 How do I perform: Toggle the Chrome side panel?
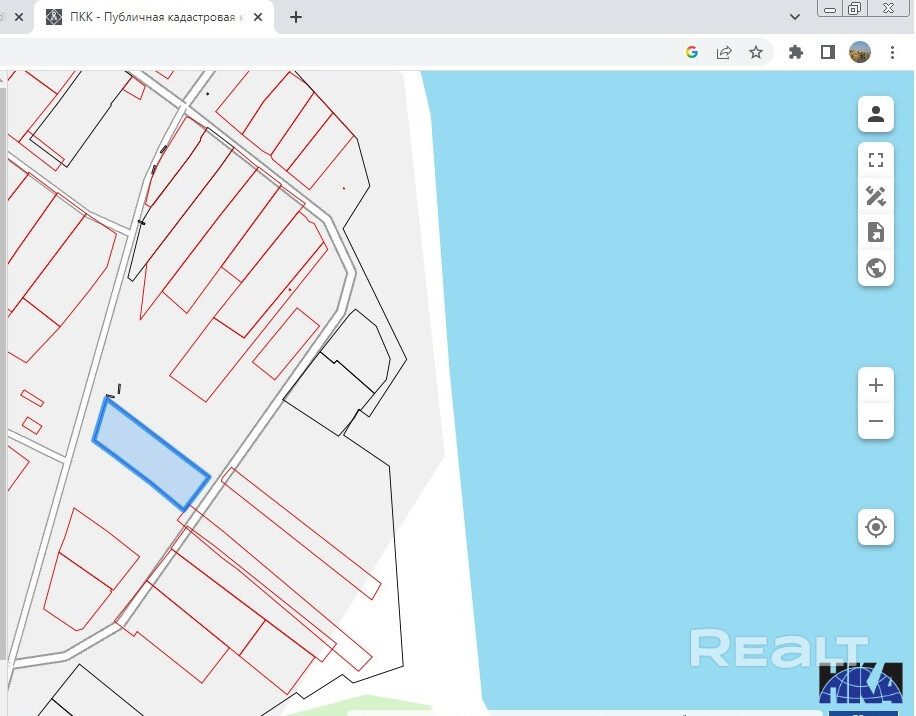[828, 53]
